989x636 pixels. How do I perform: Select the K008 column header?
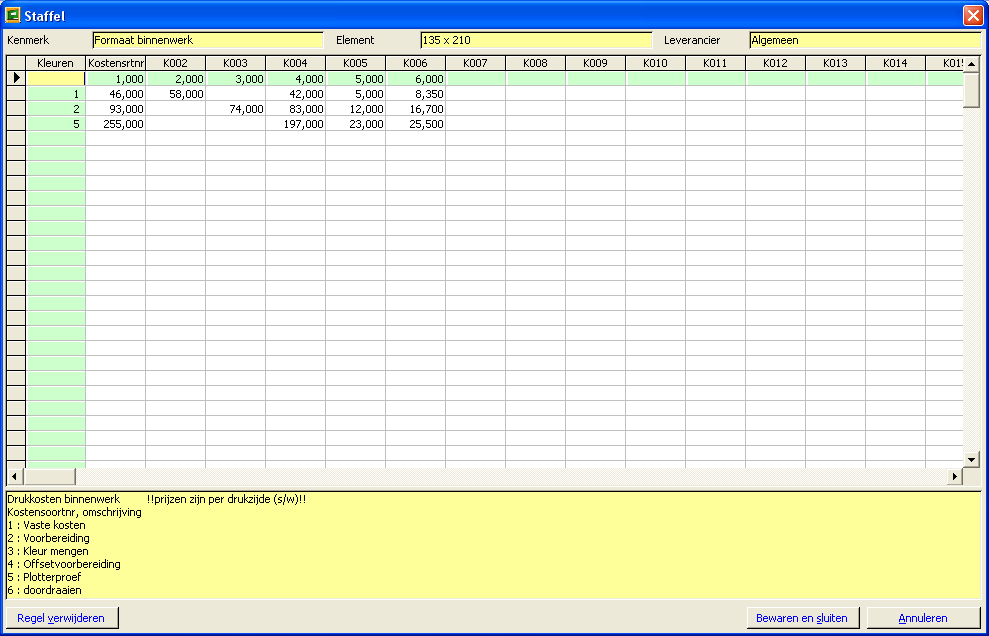coord(535,63)
